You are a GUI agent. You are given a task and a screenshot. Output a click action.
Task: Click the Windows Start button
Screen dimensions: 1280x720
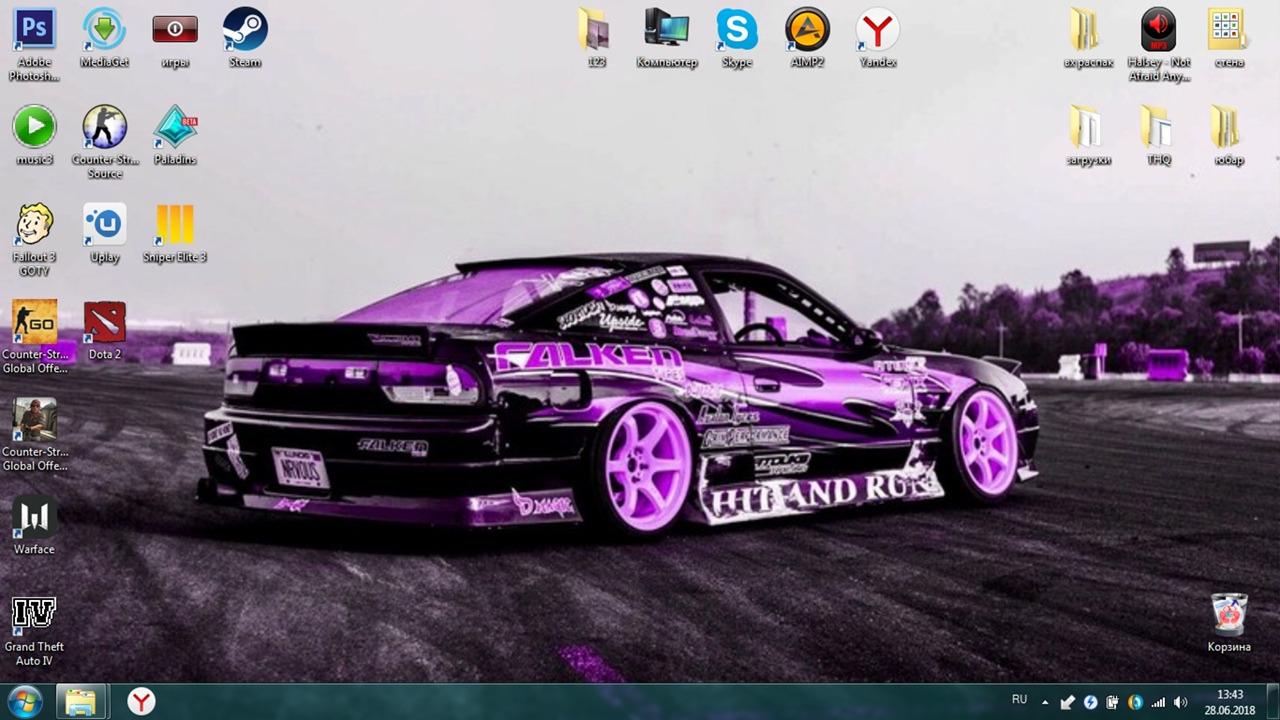[x=24, y=702]
